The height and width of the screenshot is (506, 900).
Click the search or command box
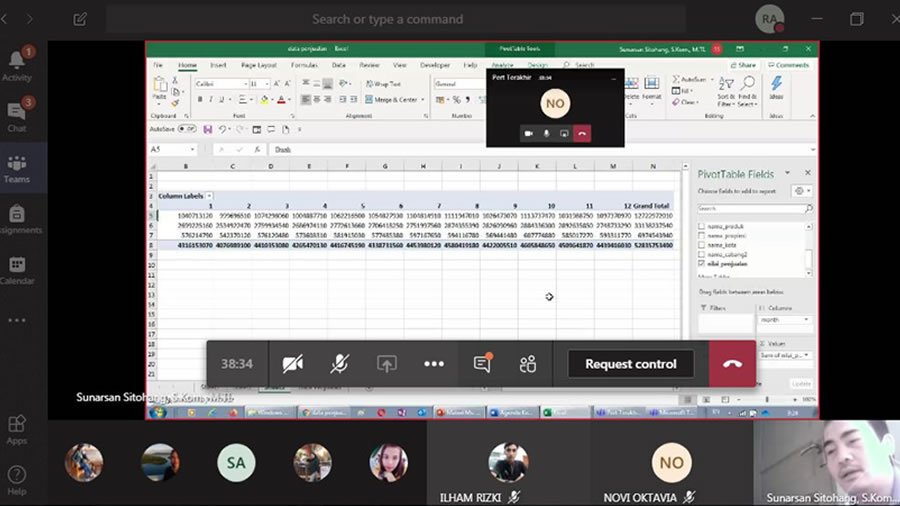tap(387, 19)
